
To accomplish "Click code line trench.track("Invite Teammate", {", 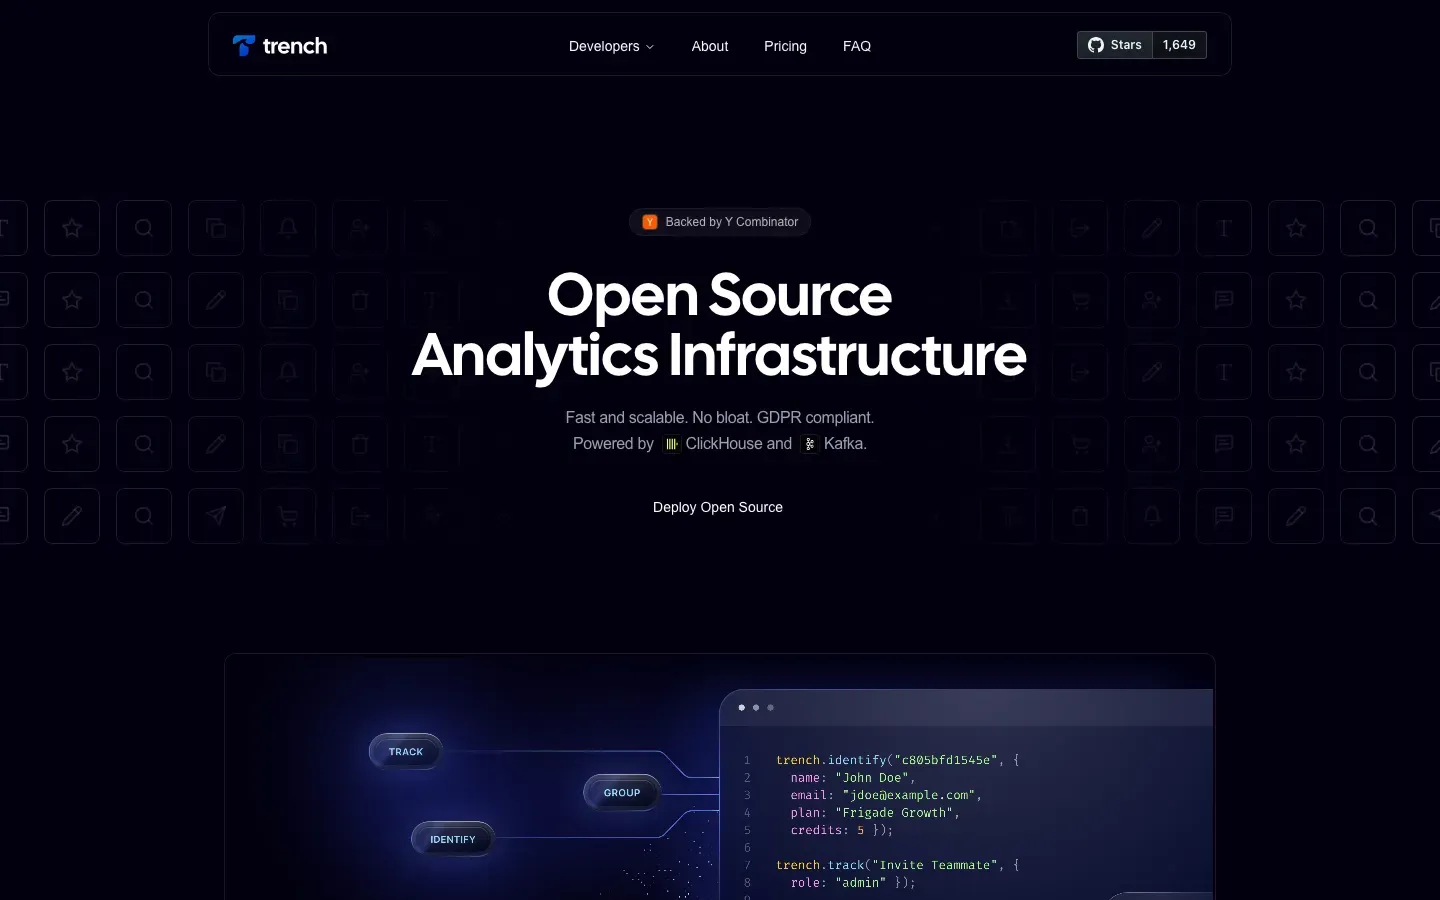I will coord(897,865).
